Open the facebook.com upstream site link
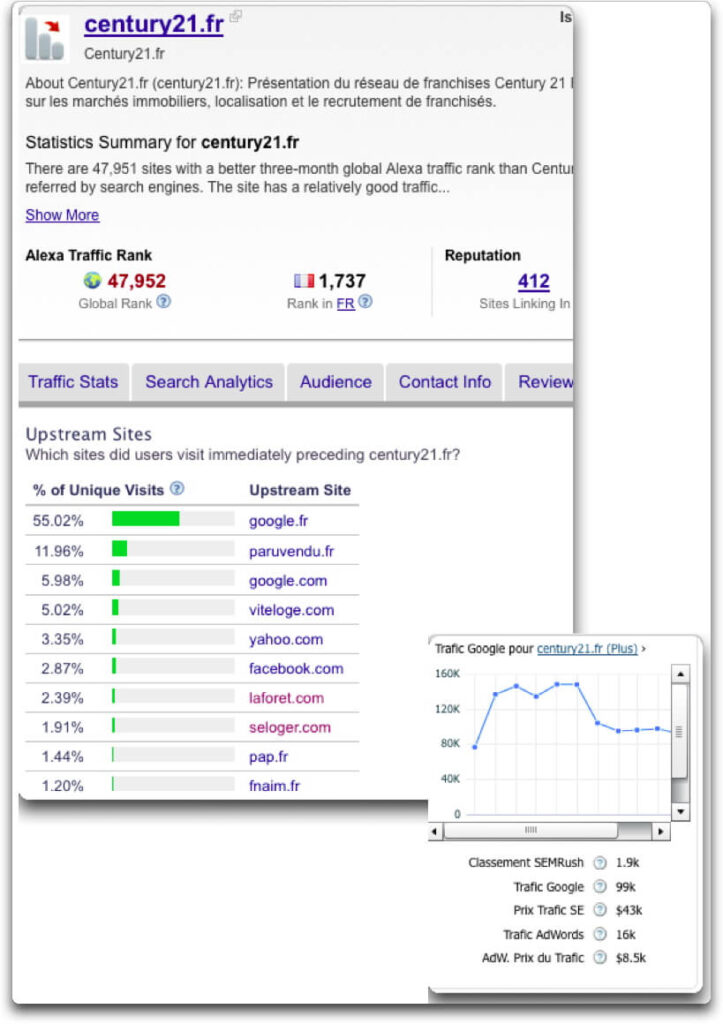723x1024 pixels. 296,669
